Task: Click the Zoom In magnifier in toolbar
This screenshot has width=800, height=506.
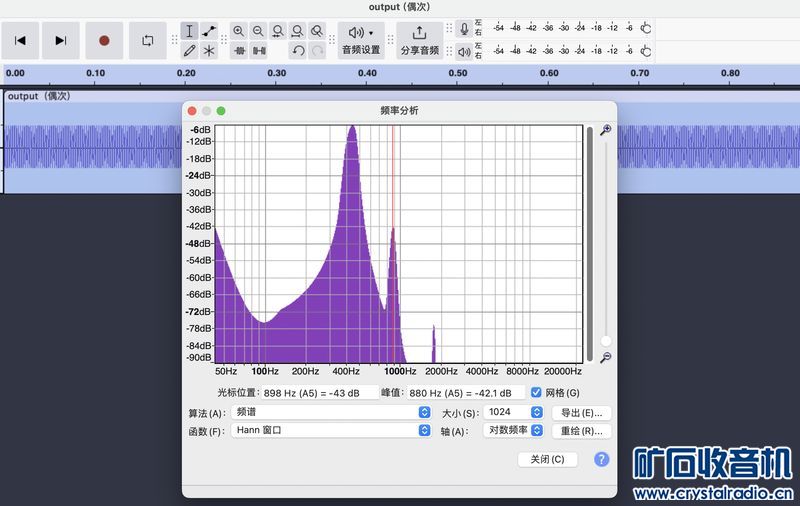Action: 239,31
